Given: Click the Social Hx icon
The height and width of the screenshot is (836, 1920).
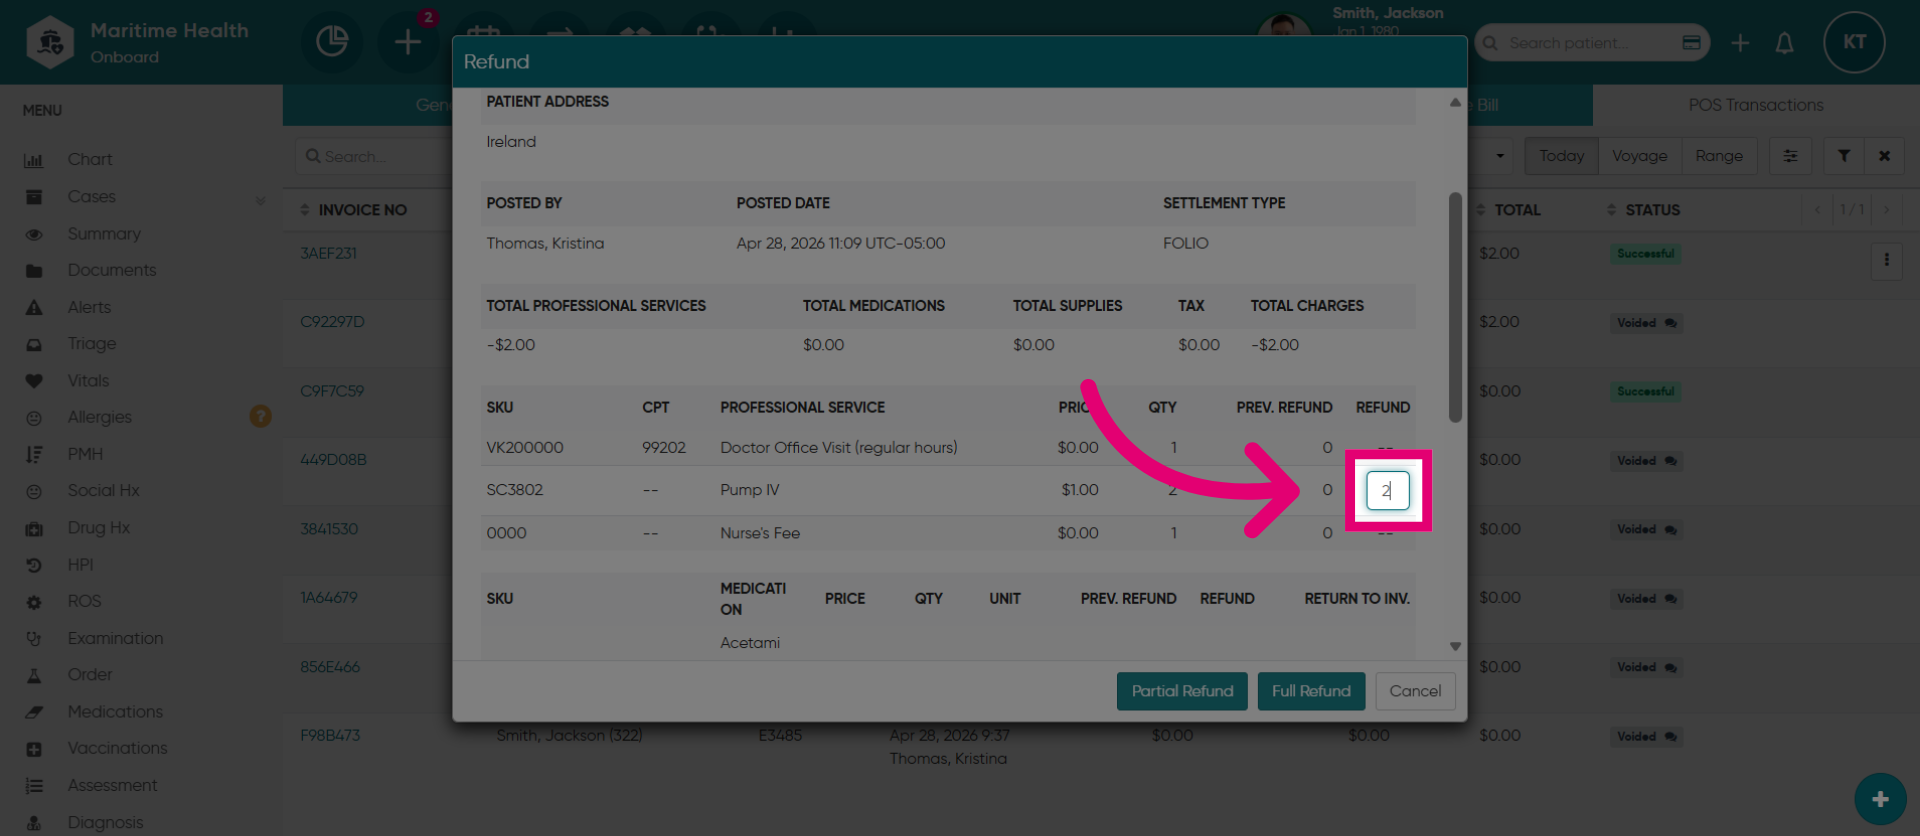Looking at the screenshot, I should coord(34,491).
